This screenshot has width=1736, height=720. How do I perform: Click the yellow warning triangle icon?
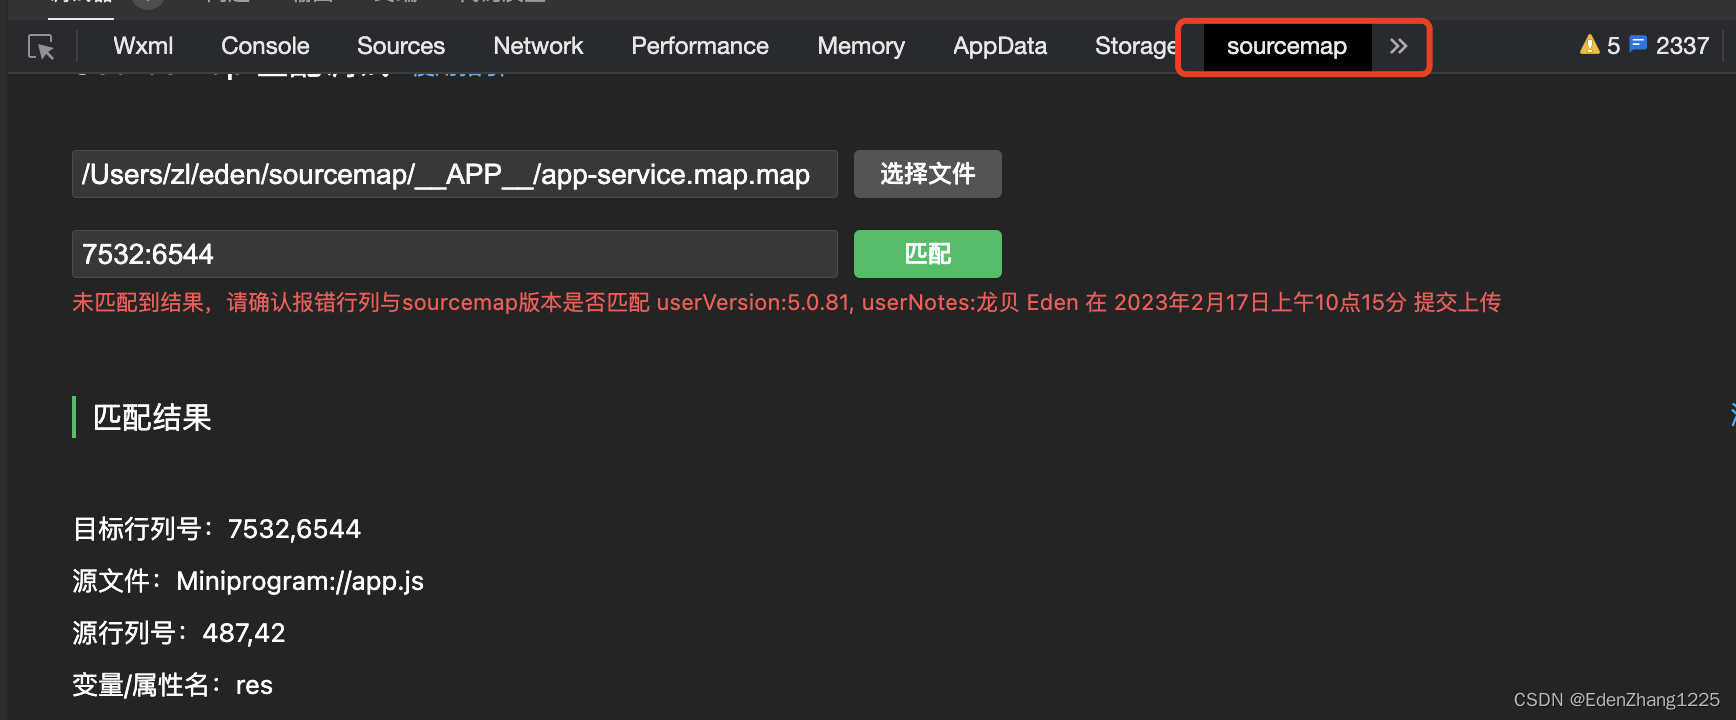(1589, 45)
